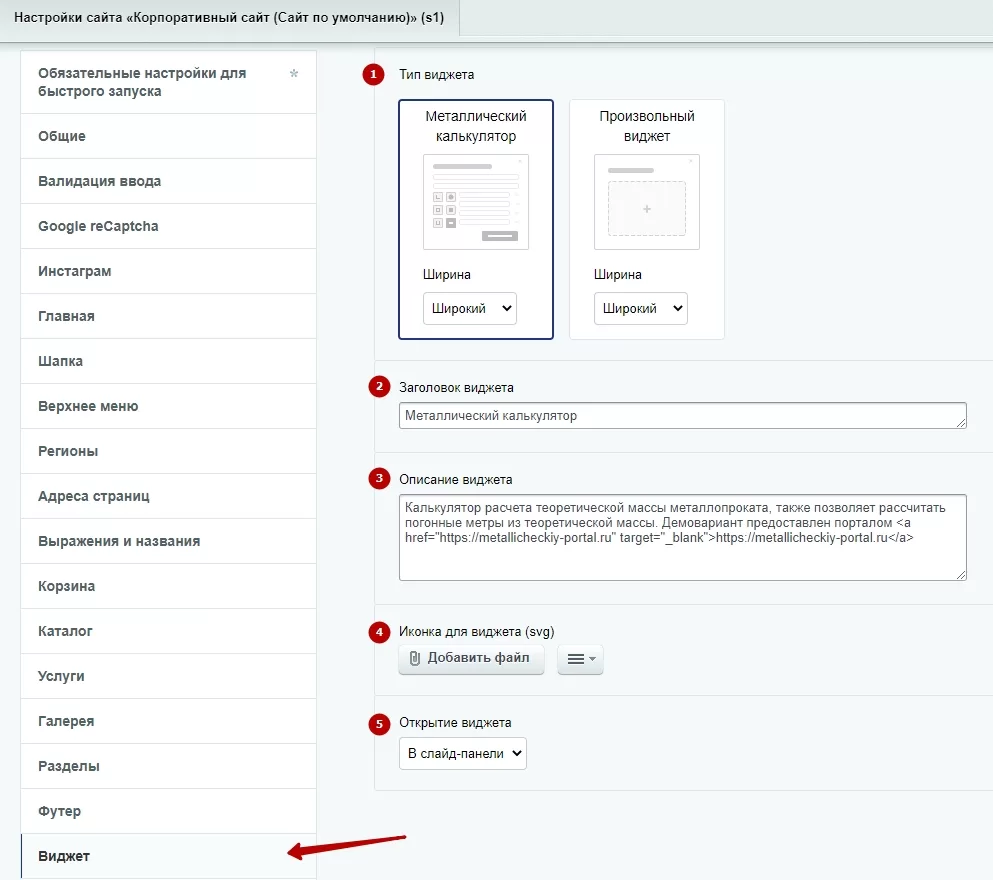Switch to the 'Шапка' section
Image resolution: width=993 pixels, height=880 pixels.
(168, 361)
